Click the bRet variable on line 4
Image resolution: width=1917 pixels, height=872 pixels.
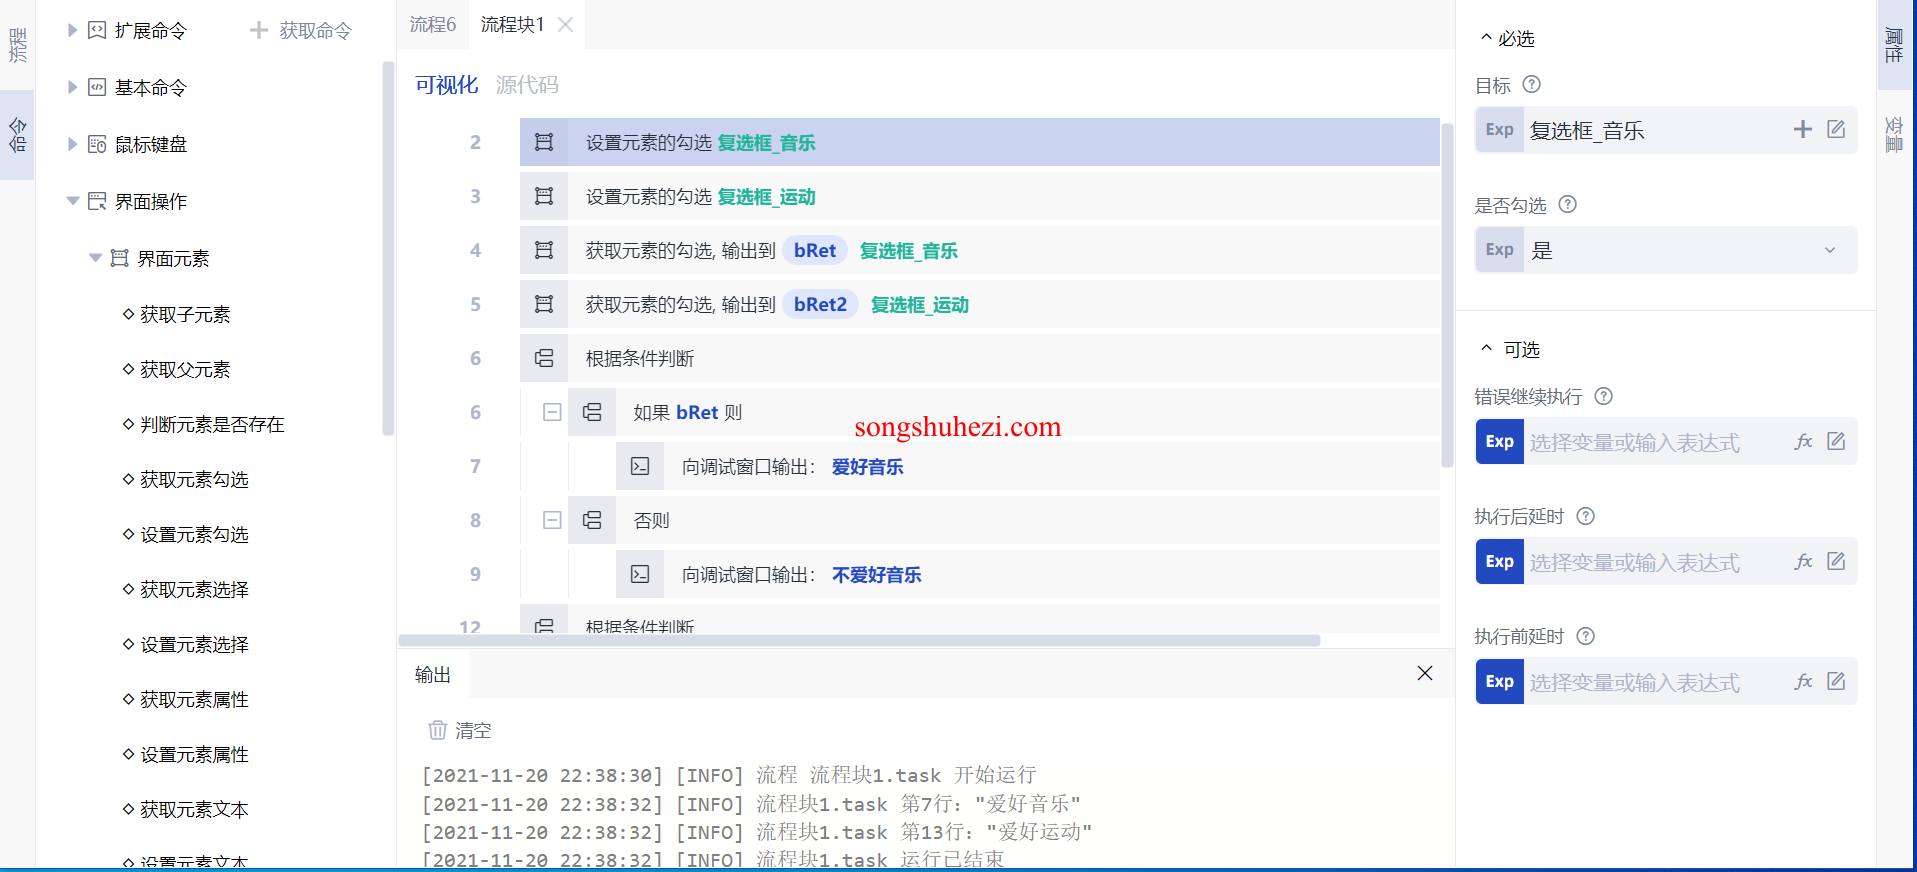point(815,251)
